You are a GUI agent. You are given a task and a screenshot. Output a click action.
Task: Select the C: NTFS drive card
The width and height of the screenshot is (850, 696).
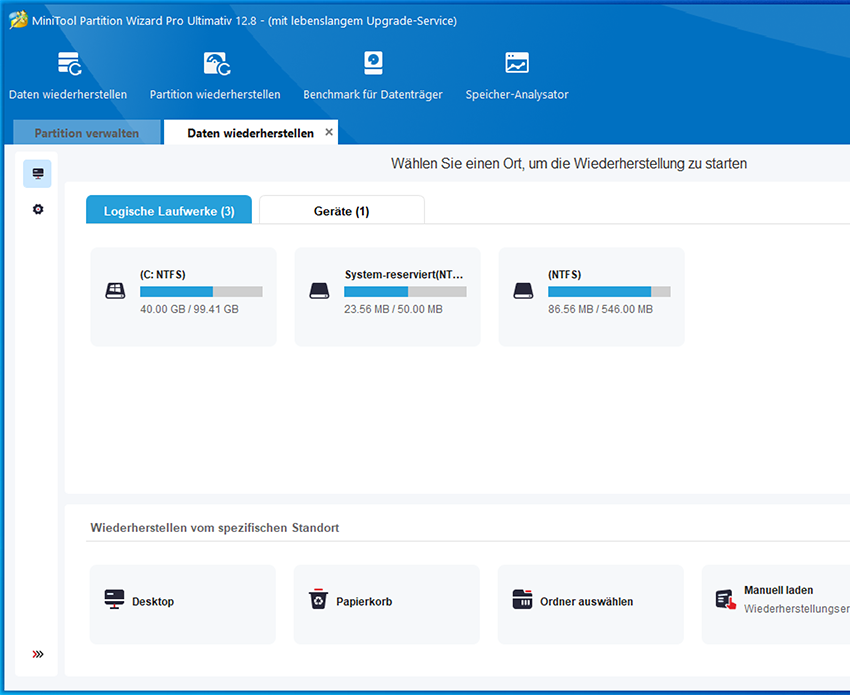pyautogui.click(x=183, y=296)
